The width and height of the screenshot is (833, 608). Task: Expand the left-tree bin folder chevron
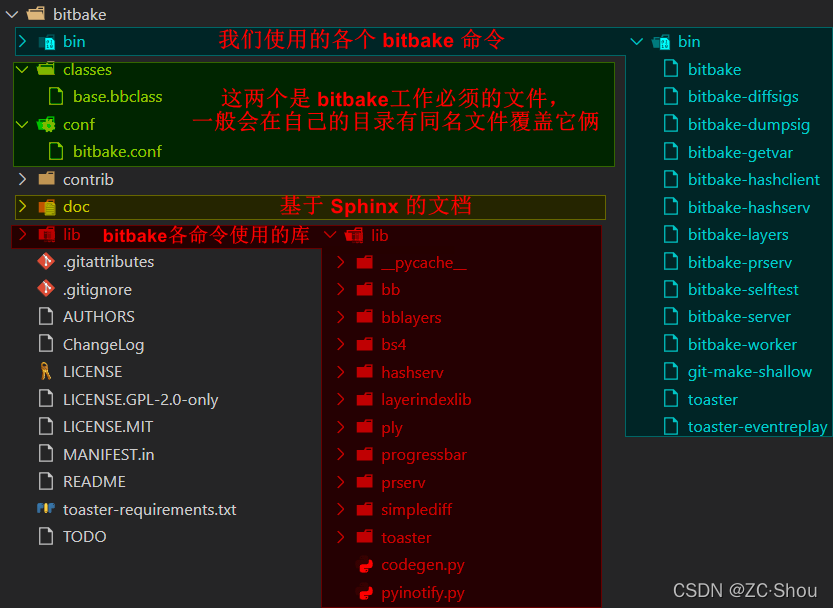click(x=22, y=41)
